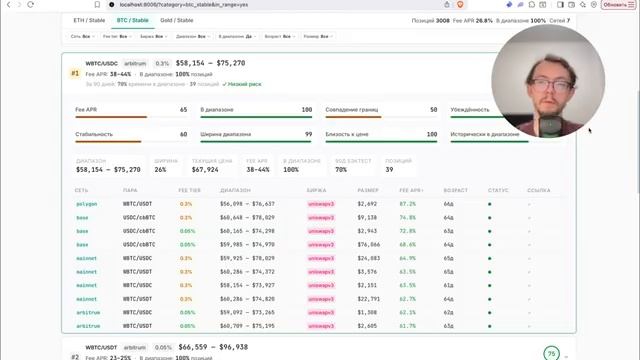Click the 87.2% fee APR value
The image size is (640, 360).
(x=407, y=204)
